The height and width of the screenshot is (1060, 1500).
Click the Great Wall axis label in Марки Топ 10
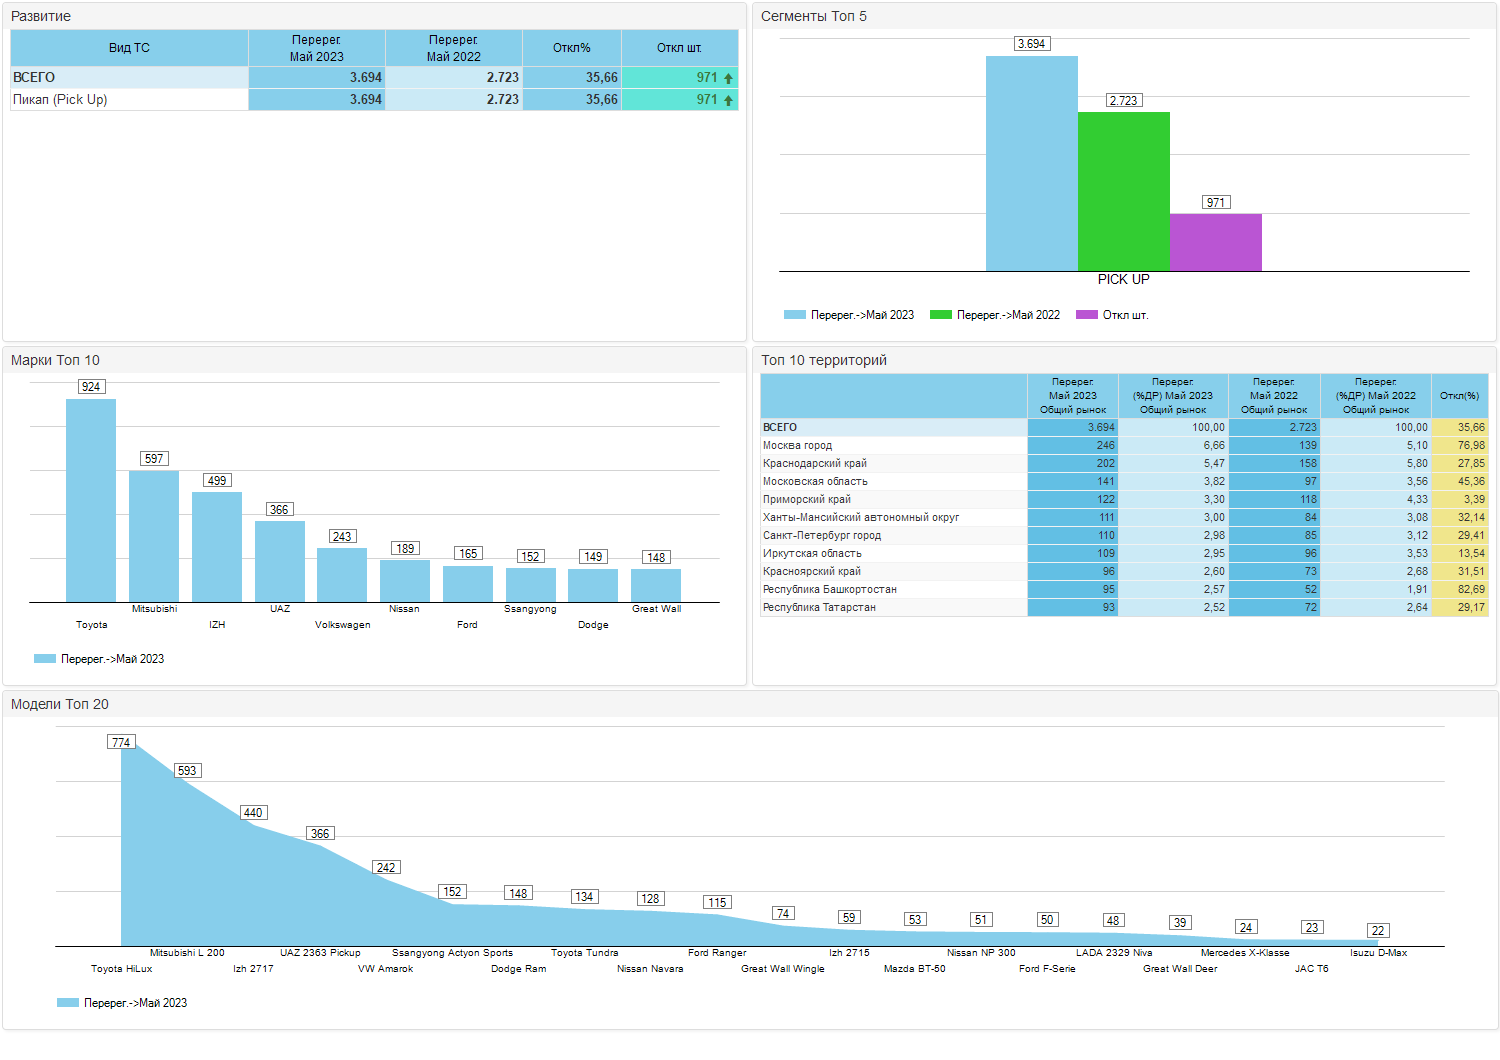[x=656, y=609]
